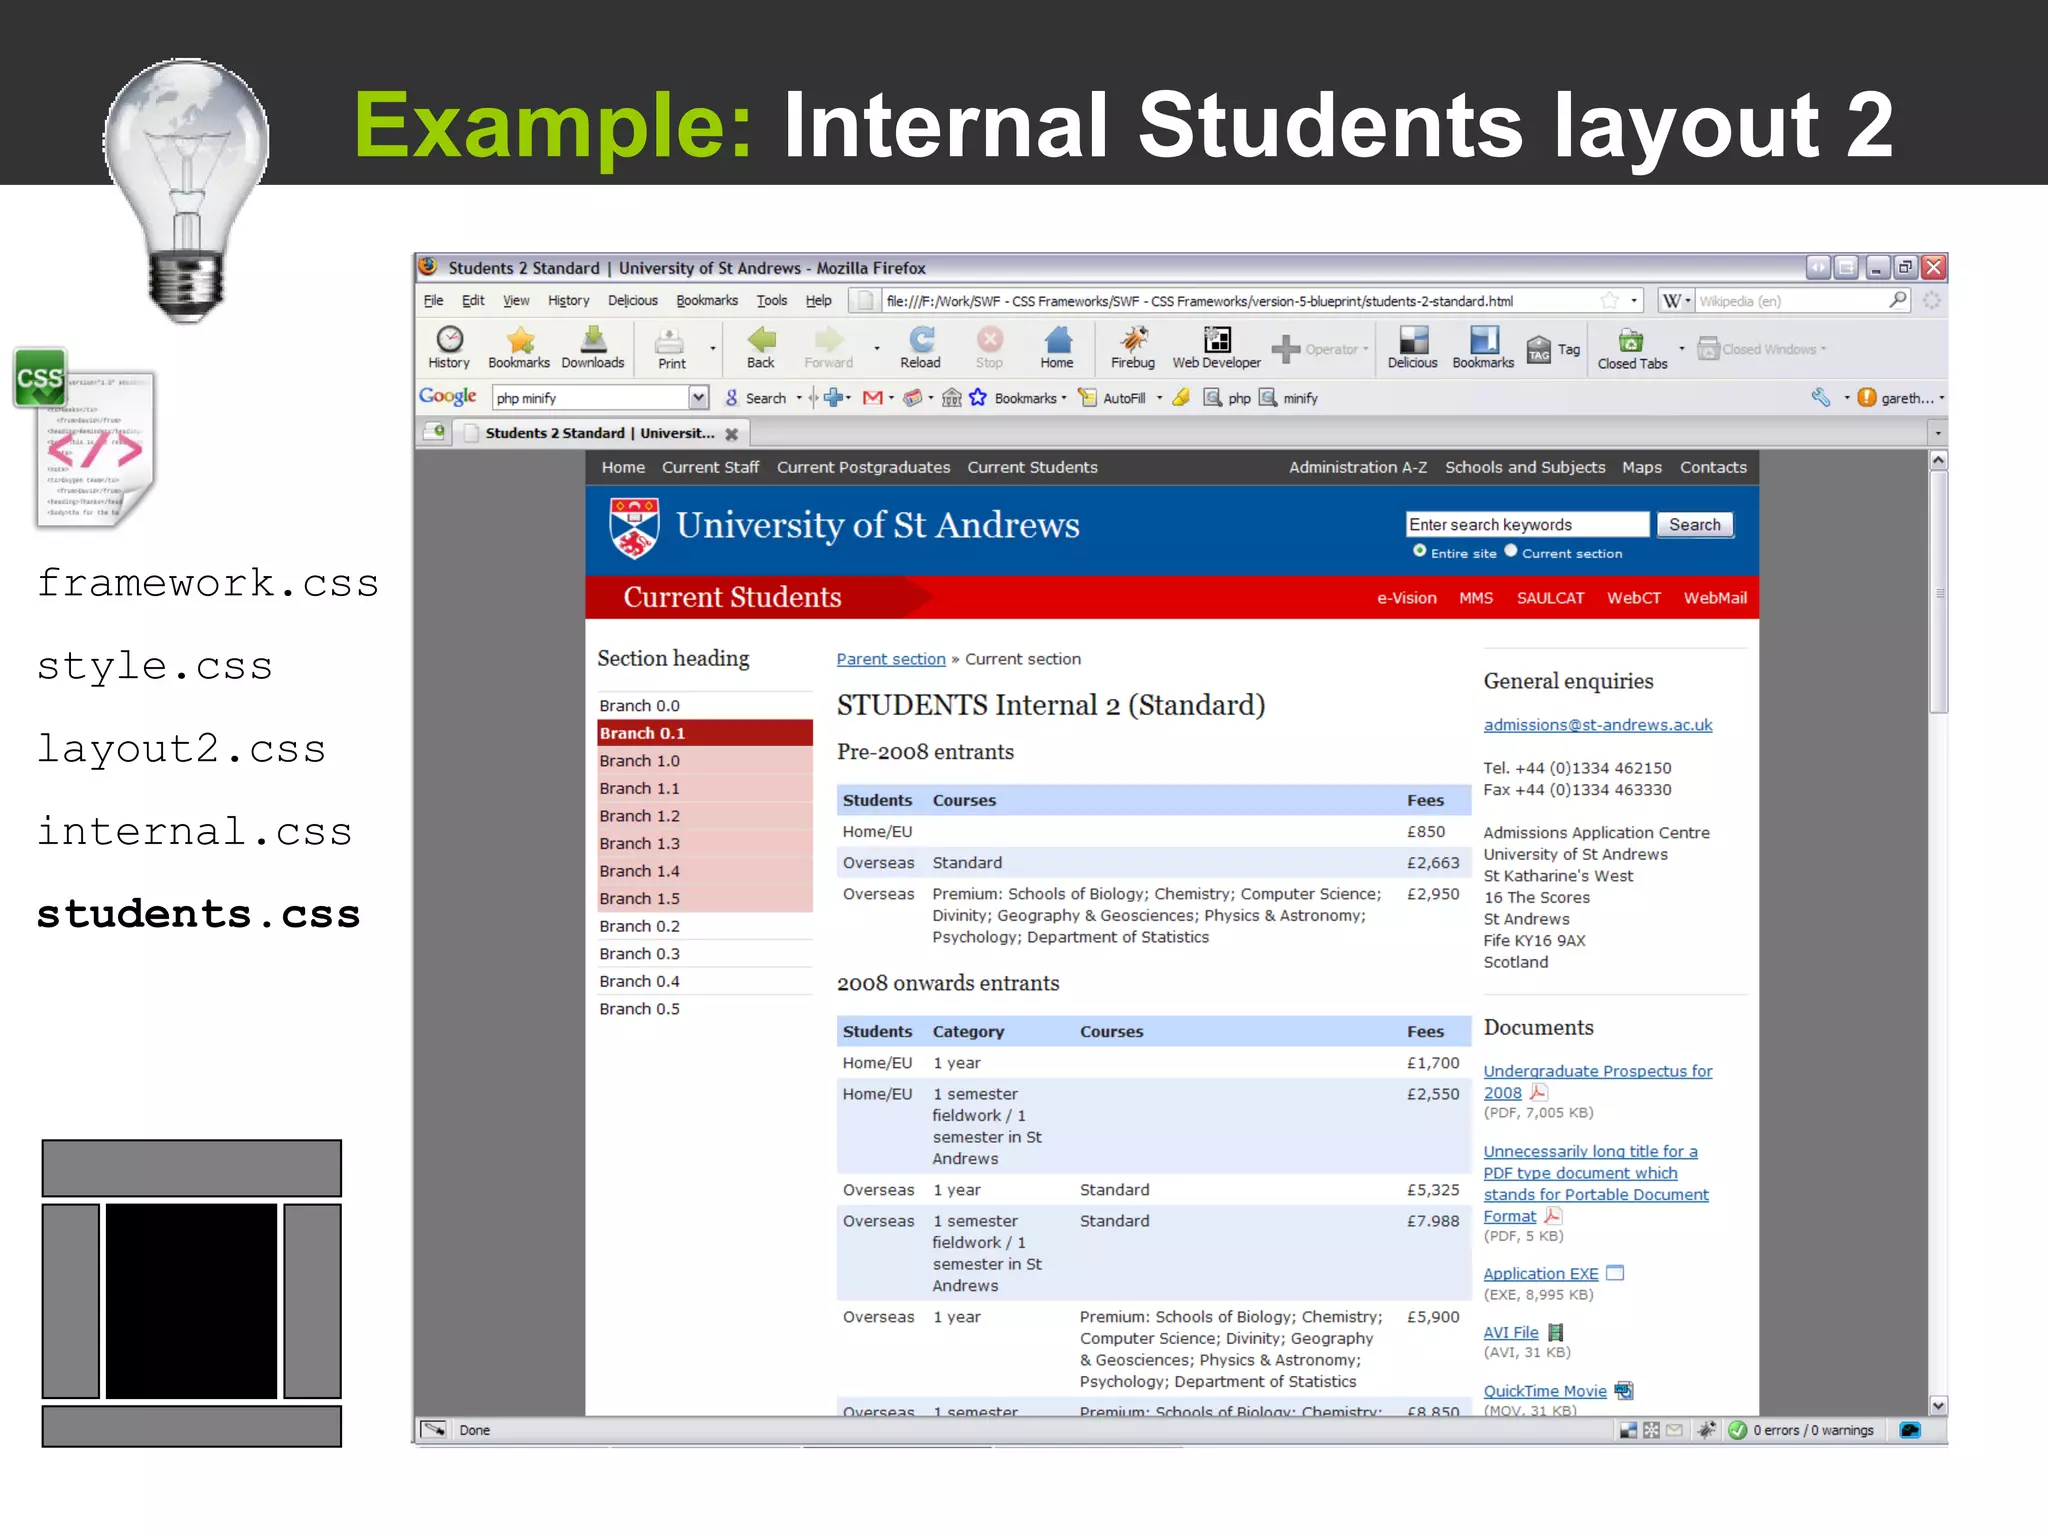Open the Back/Forward history dropdown arrow

(x=877, y=349)
